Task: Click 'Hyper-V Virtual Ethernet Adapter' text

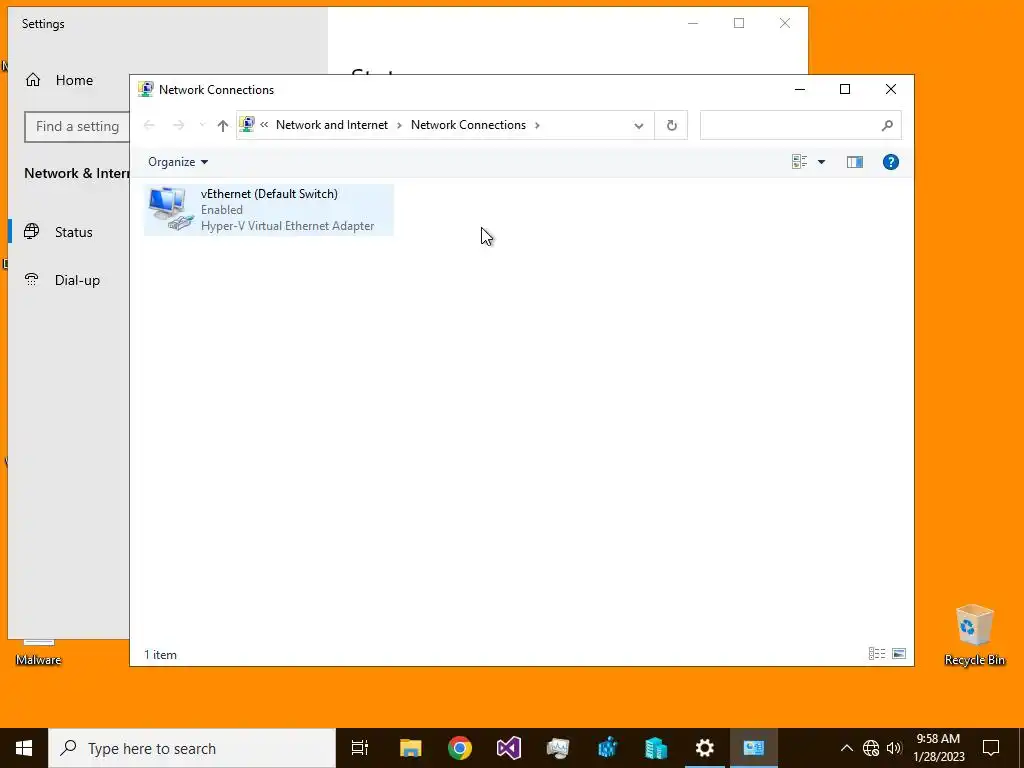Action: point(287,226)
